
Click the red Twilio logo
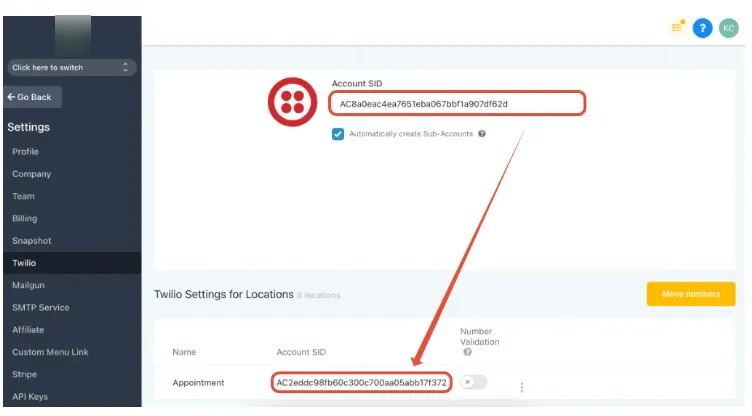pos(292,102)
